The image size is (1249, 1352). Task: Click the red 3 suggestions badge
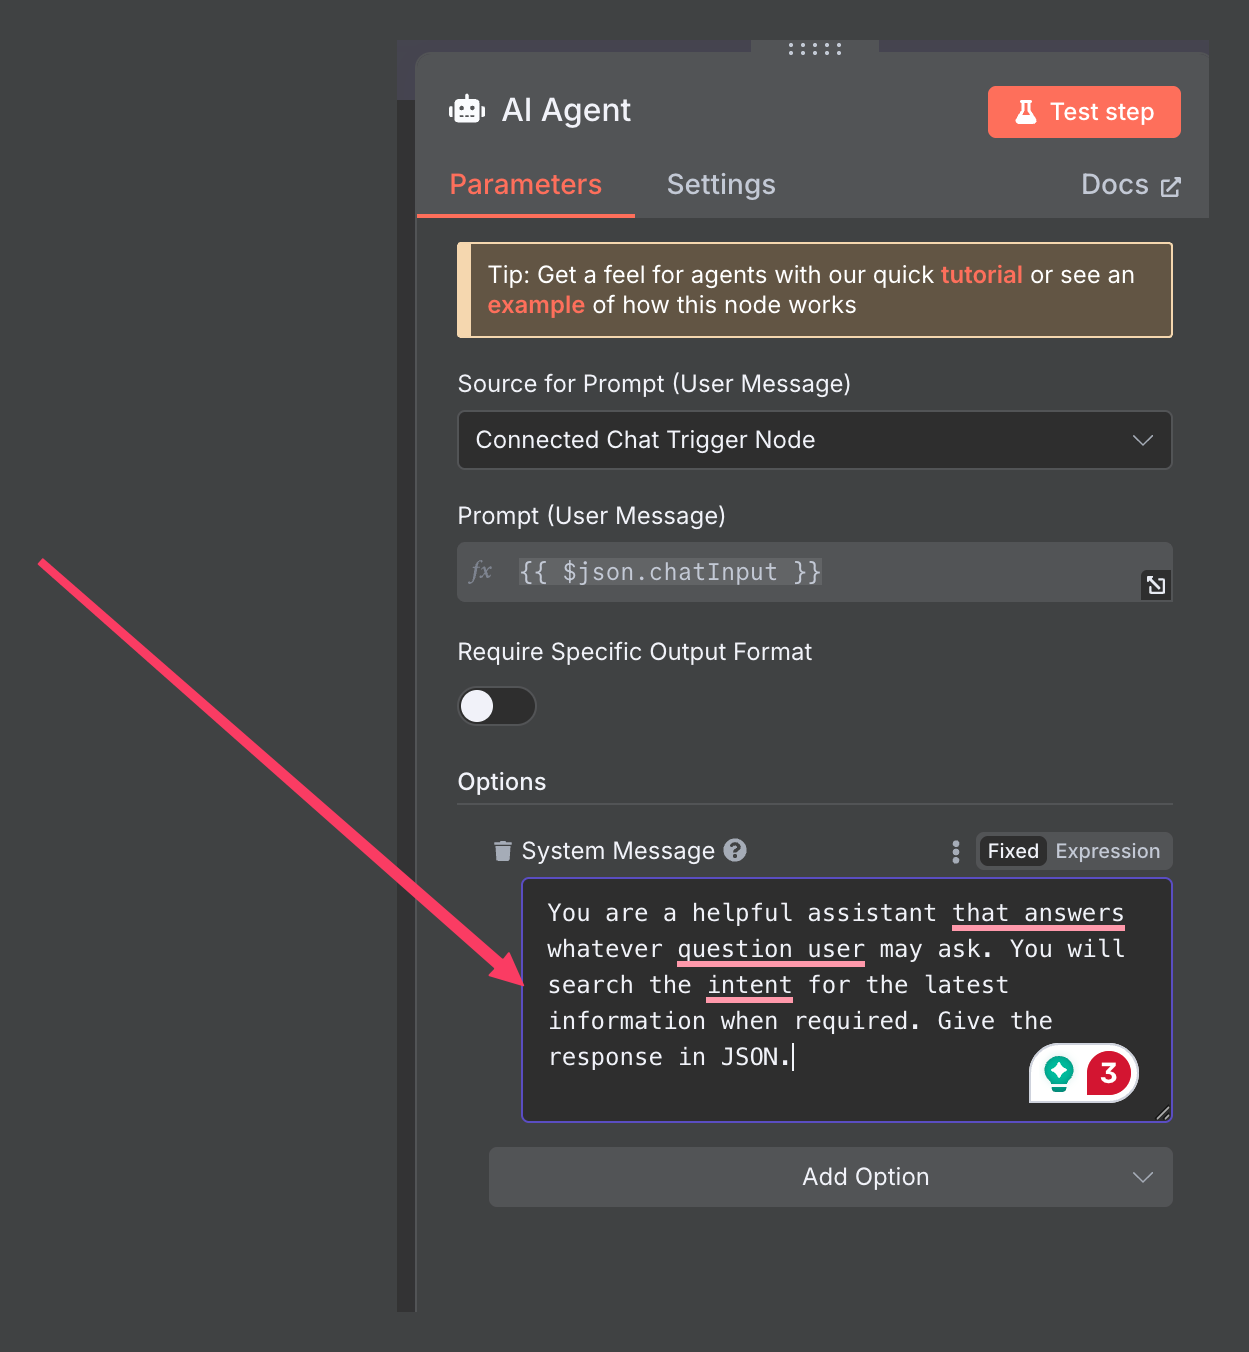[x=1109, y=1074]
